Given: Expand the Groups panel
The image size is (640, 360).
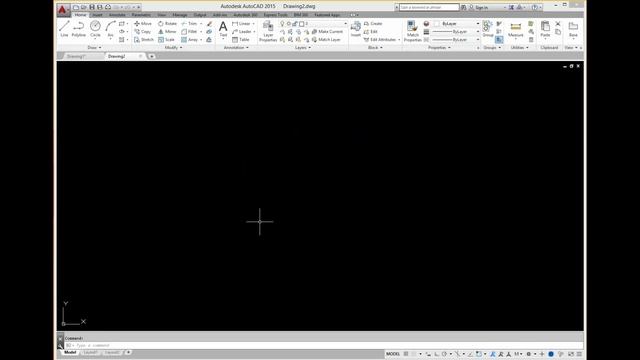Looking at the screenshot, I should [x=492, y=48].
